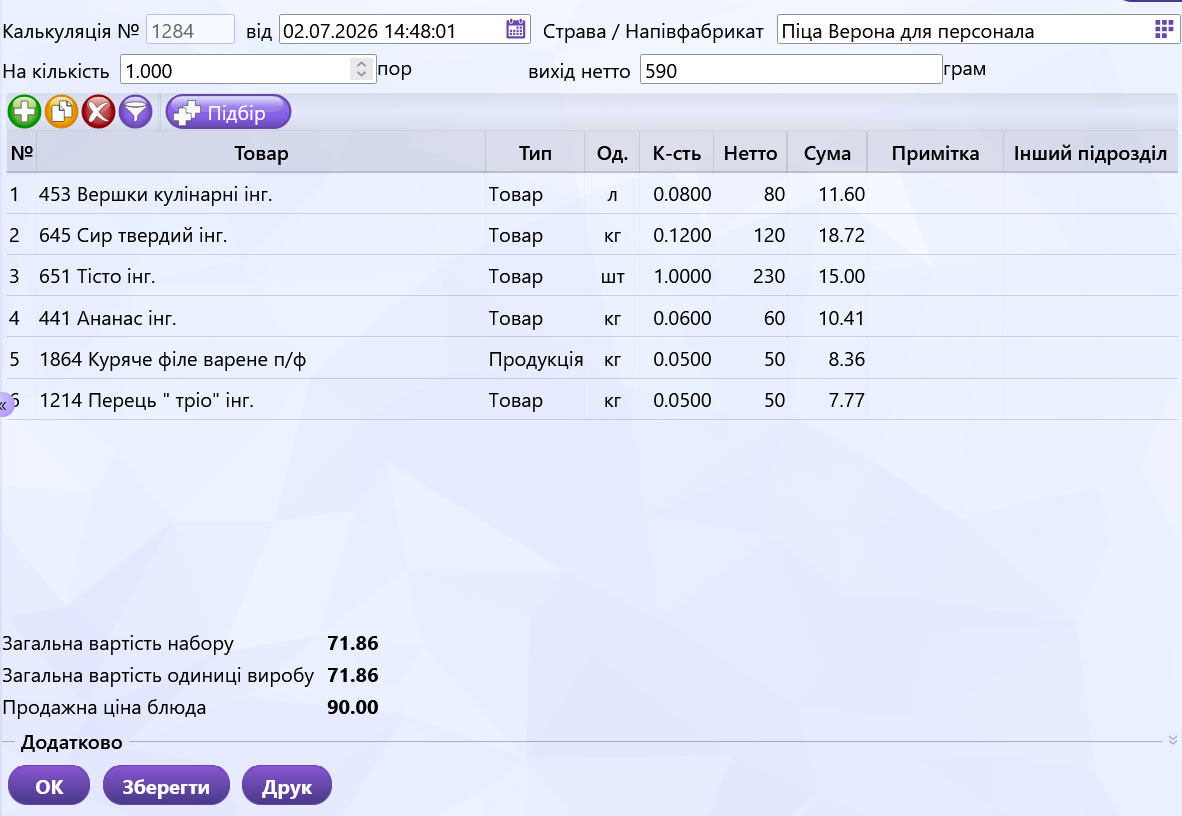The width and height of the screenshot is (1182, 816).
Task: Click the Підбір button
Action: (x=228, y=112)
